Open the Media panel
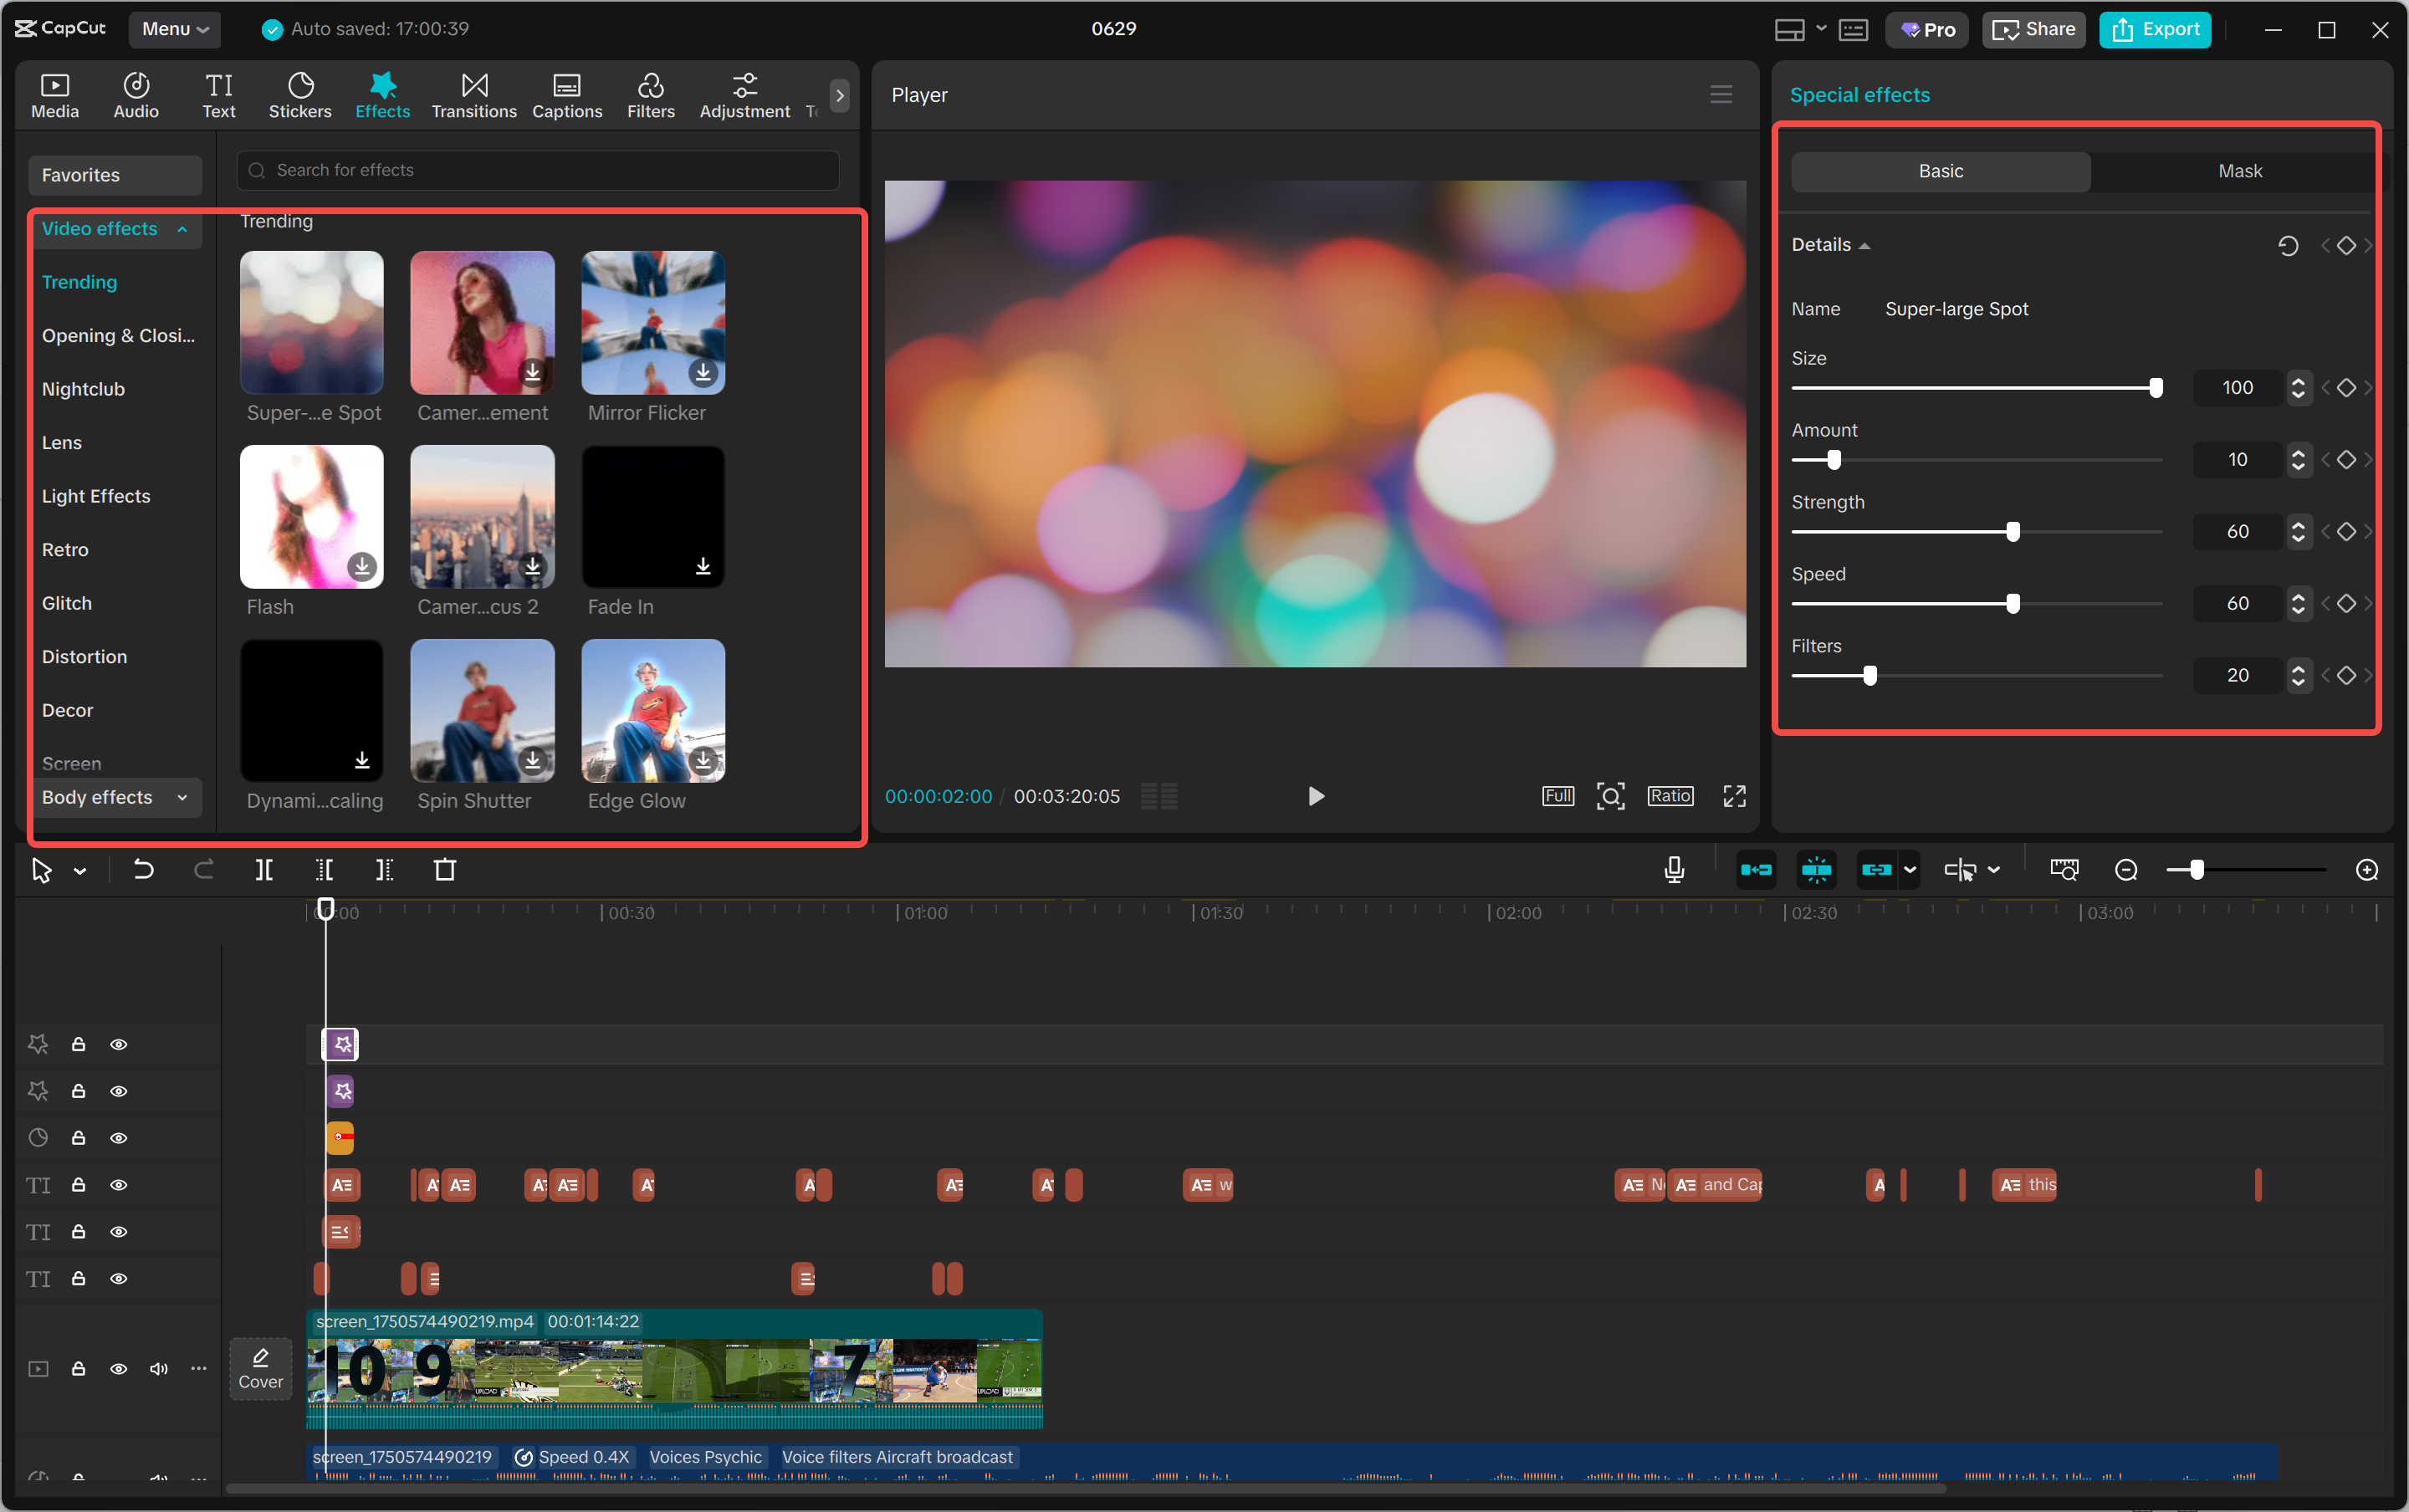The width and height of the screenshot is (2409, 1512). [55, 95]
